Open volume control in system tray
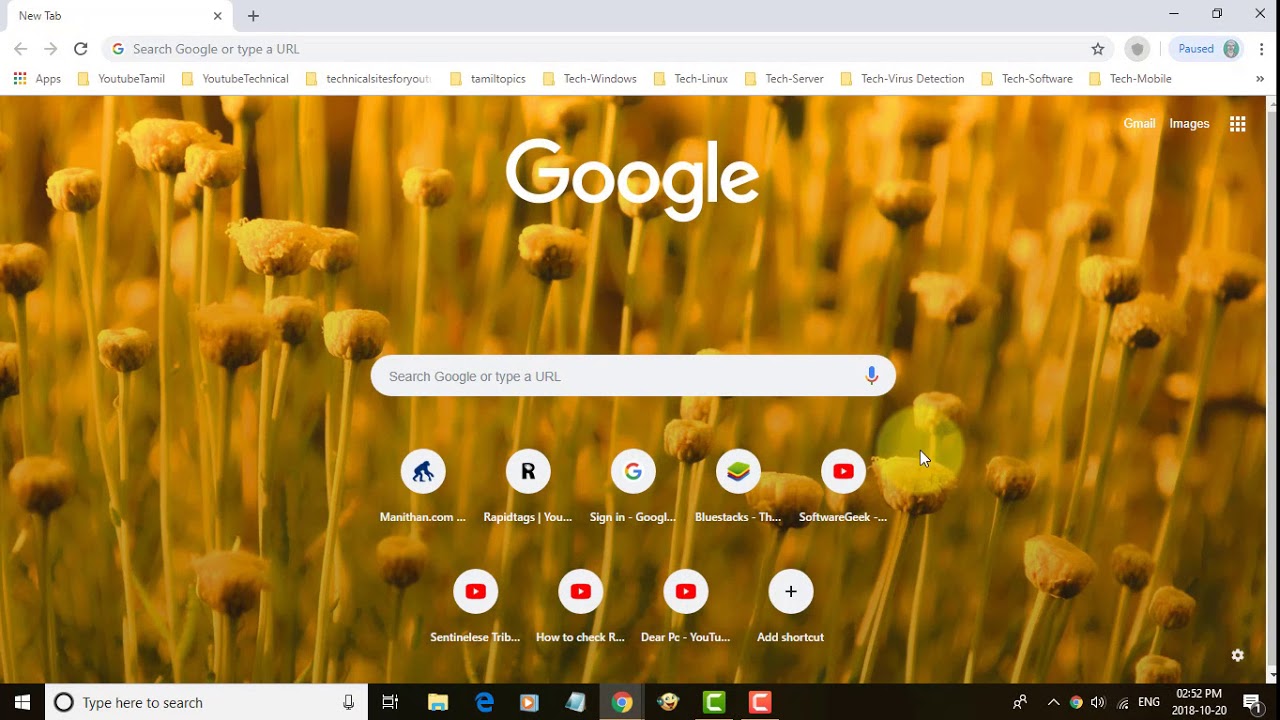 point(1098,702)
